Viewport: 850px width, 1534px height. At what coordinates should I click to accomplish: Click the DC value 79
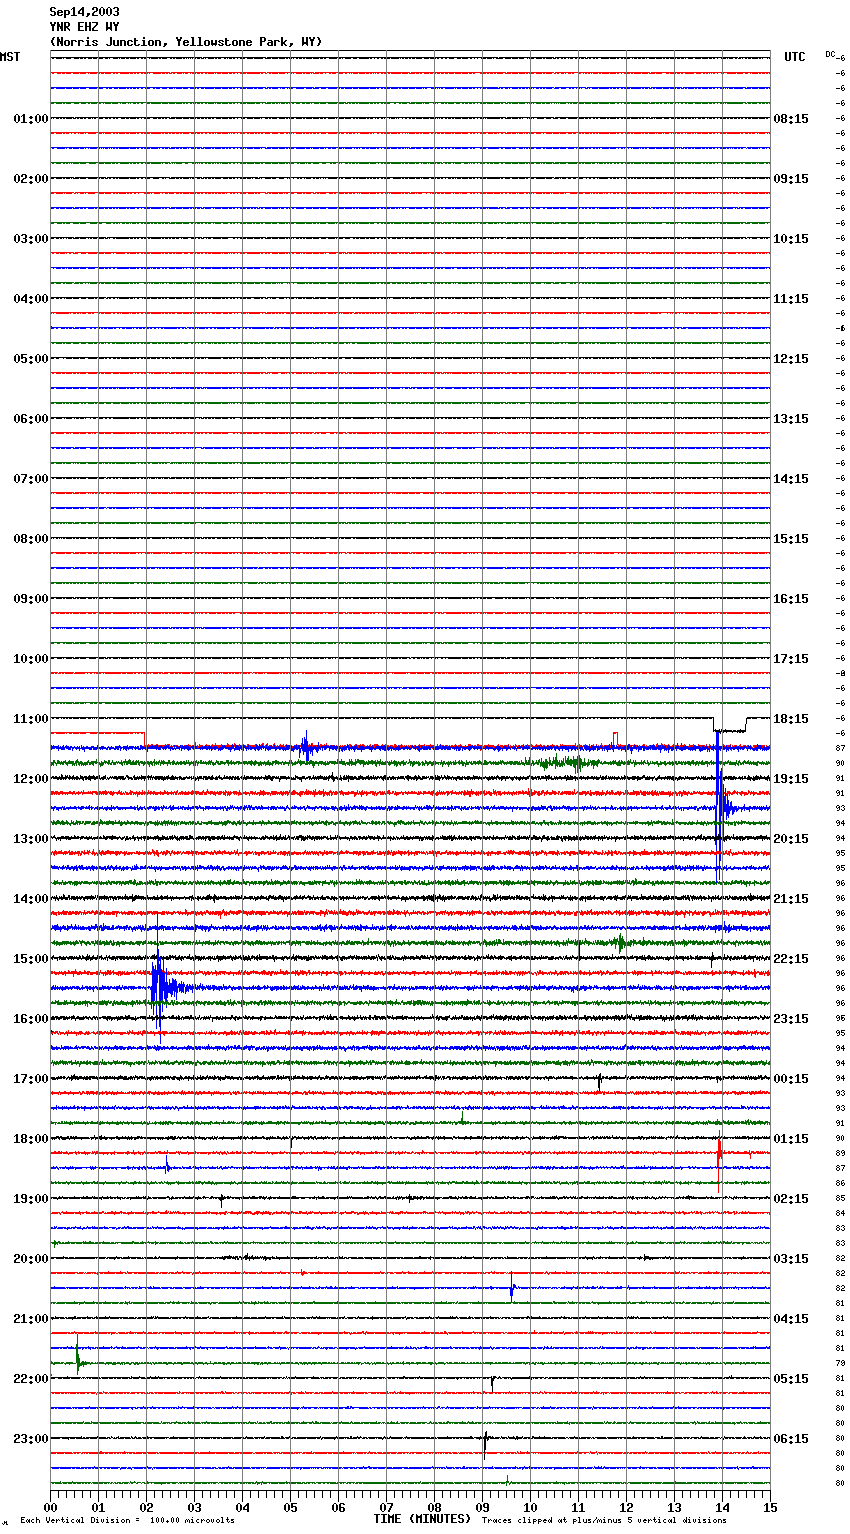[840, 1363]
